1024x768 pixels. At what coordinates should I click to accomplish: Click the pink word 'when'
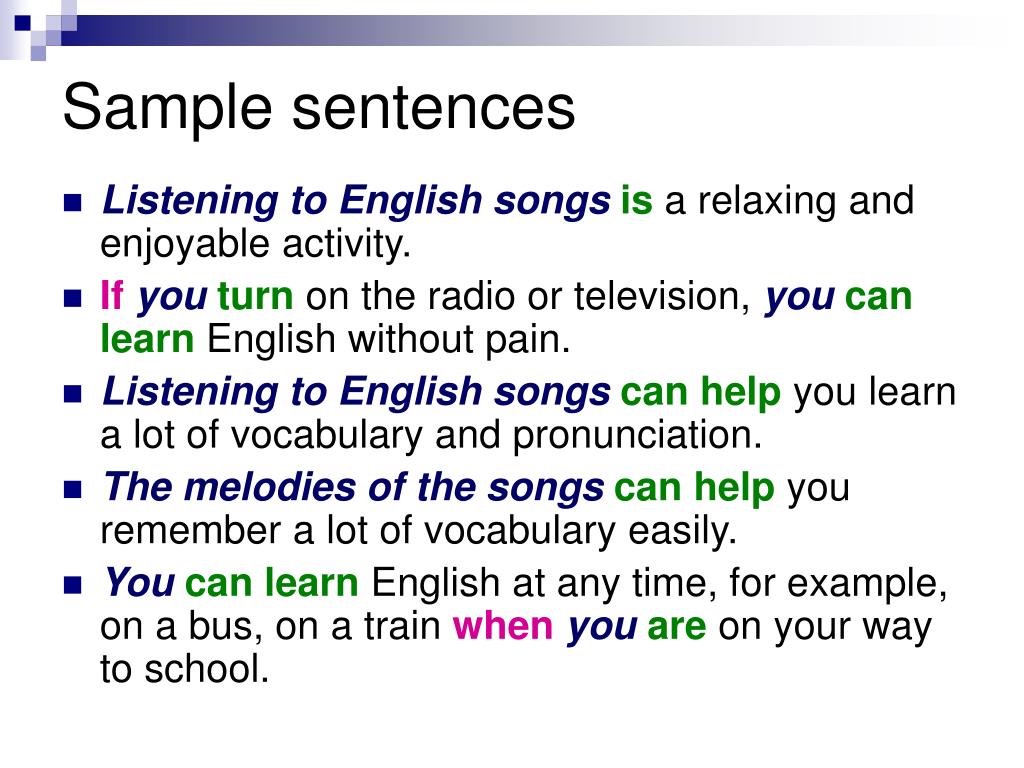click(x=503, y=626)
